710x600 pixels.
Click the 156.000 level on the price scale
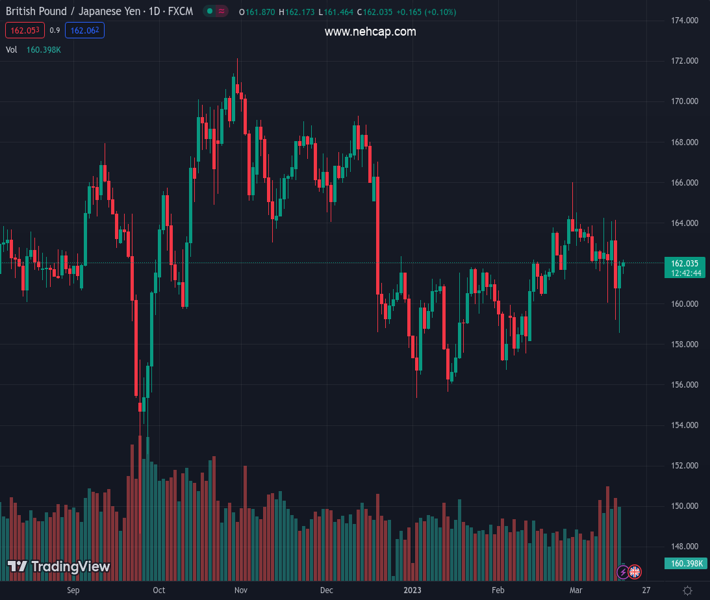coord(684,385)
